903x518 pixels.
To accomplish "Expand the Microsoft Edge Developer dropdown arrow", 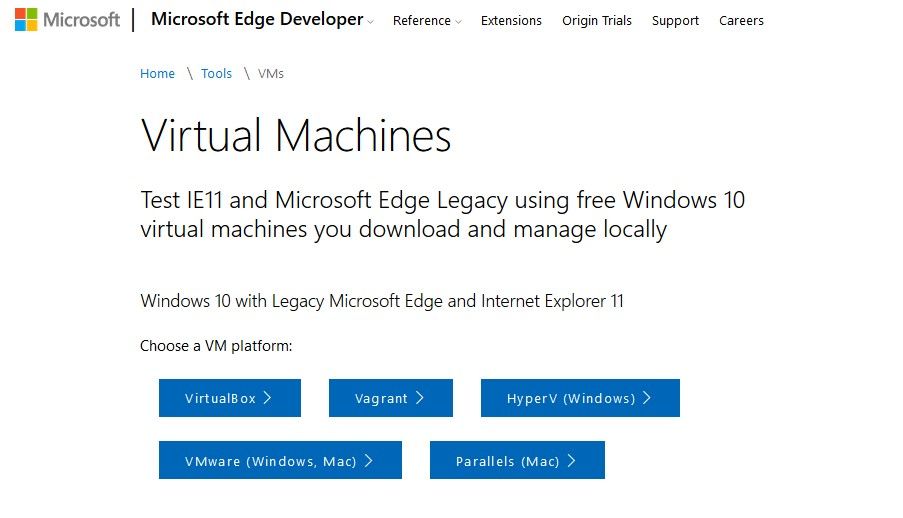I will (370, 22).
